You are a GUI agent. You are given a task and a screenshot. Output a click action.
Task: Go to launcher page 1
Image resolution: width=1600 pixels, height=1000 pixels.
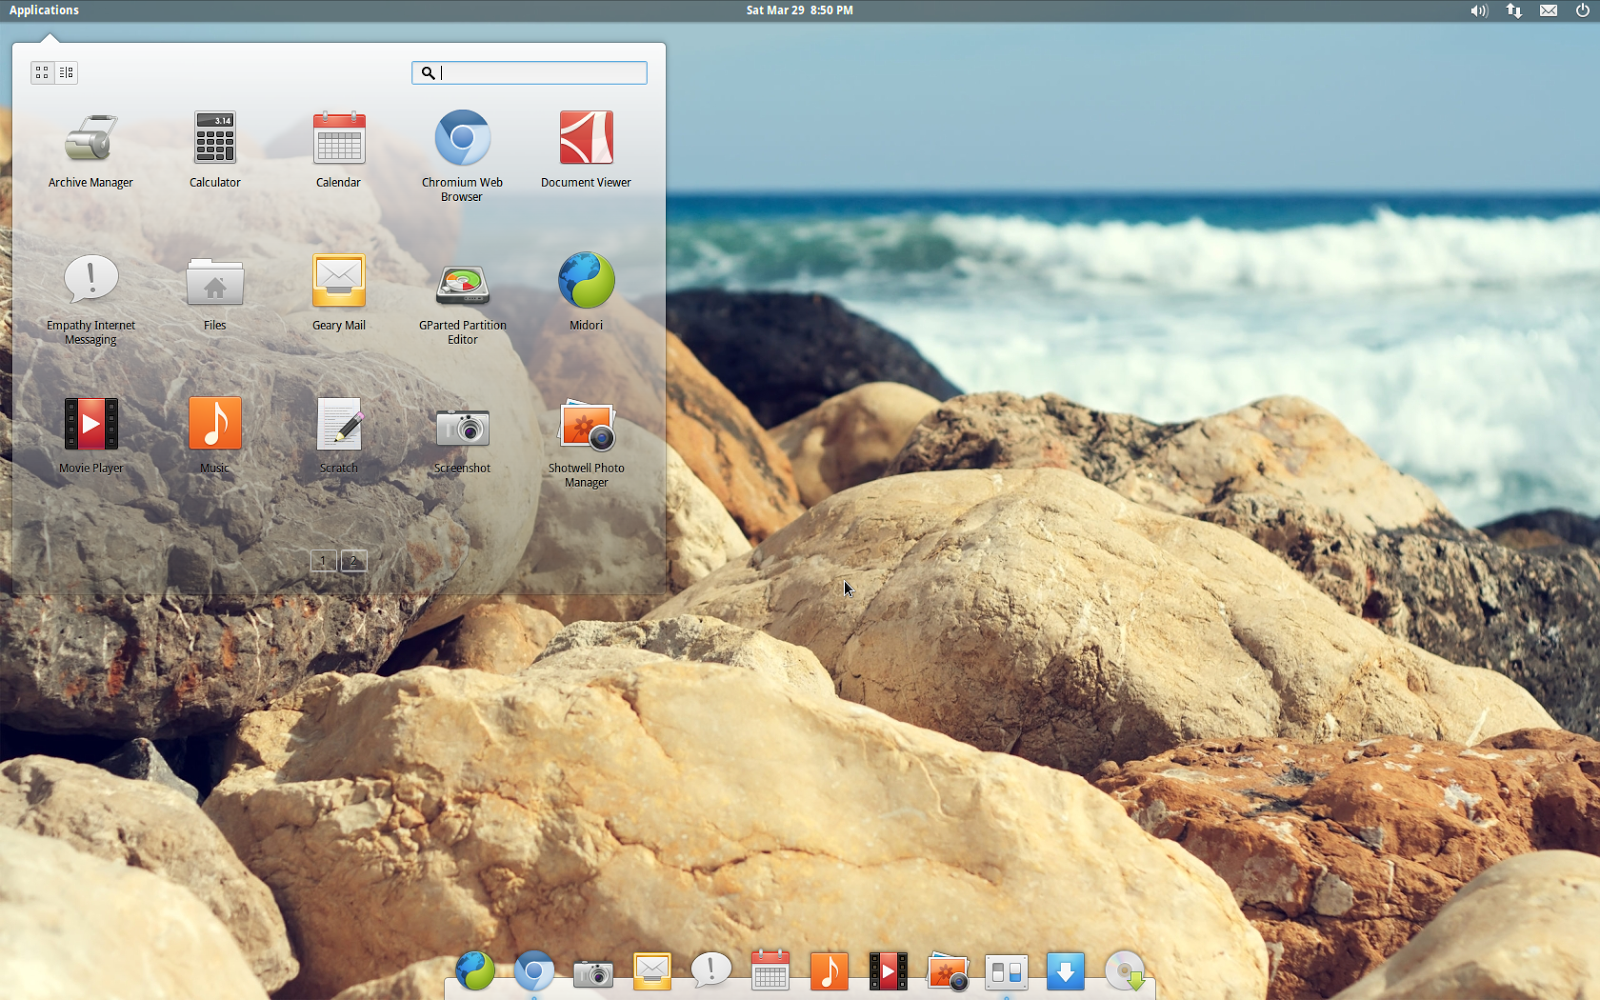[323, 561]
